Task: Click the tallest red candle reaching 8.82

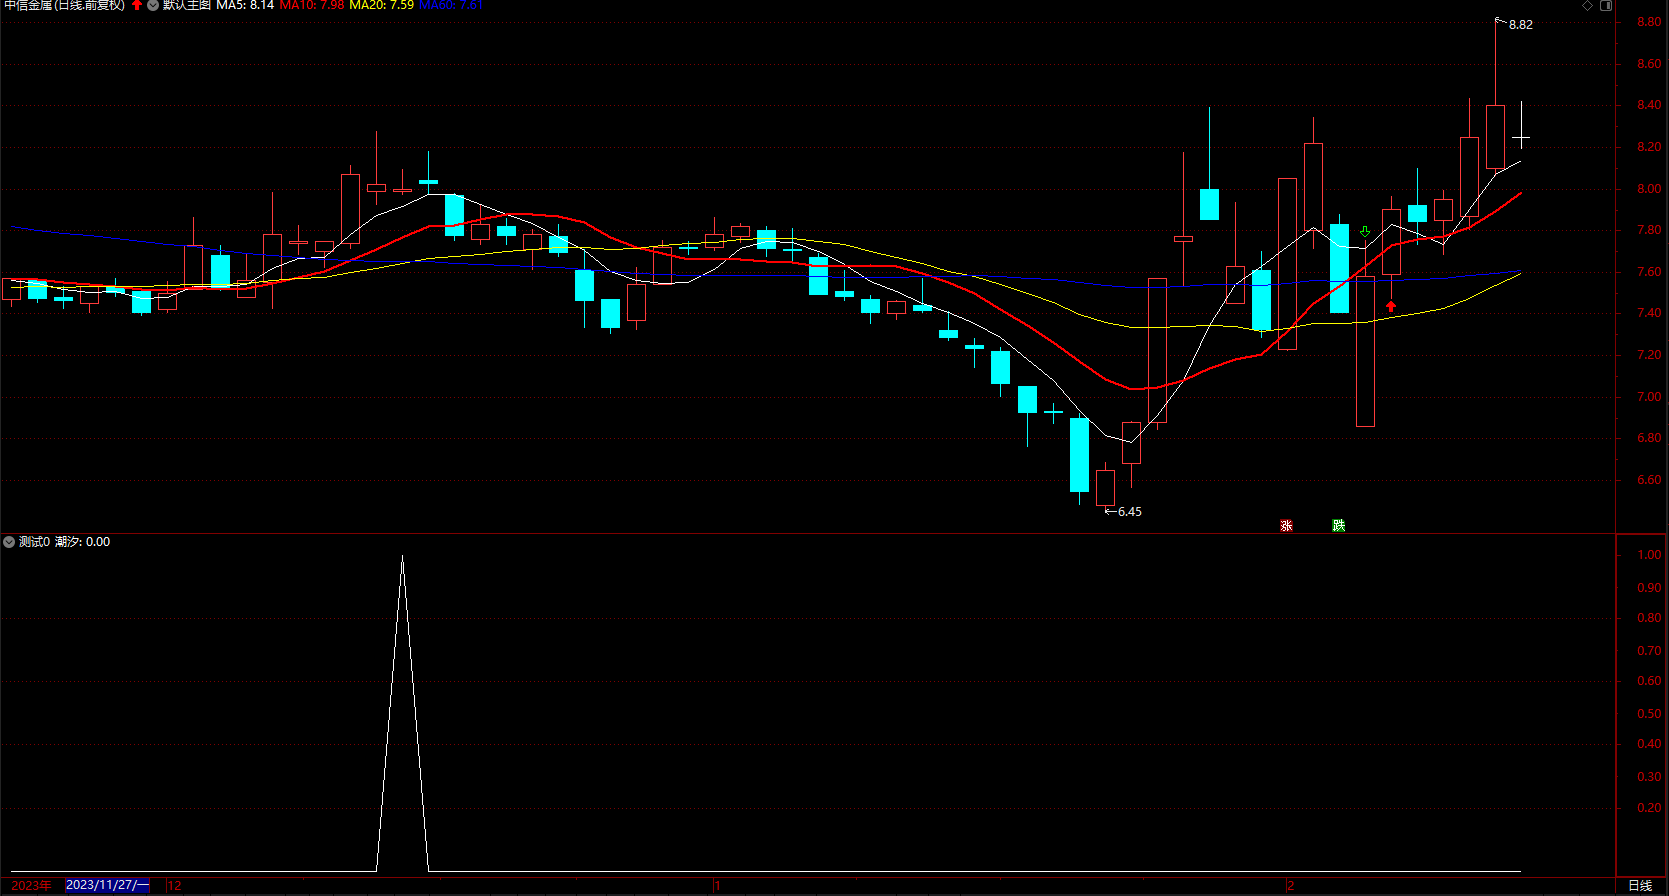Action: pos(1495,137)
